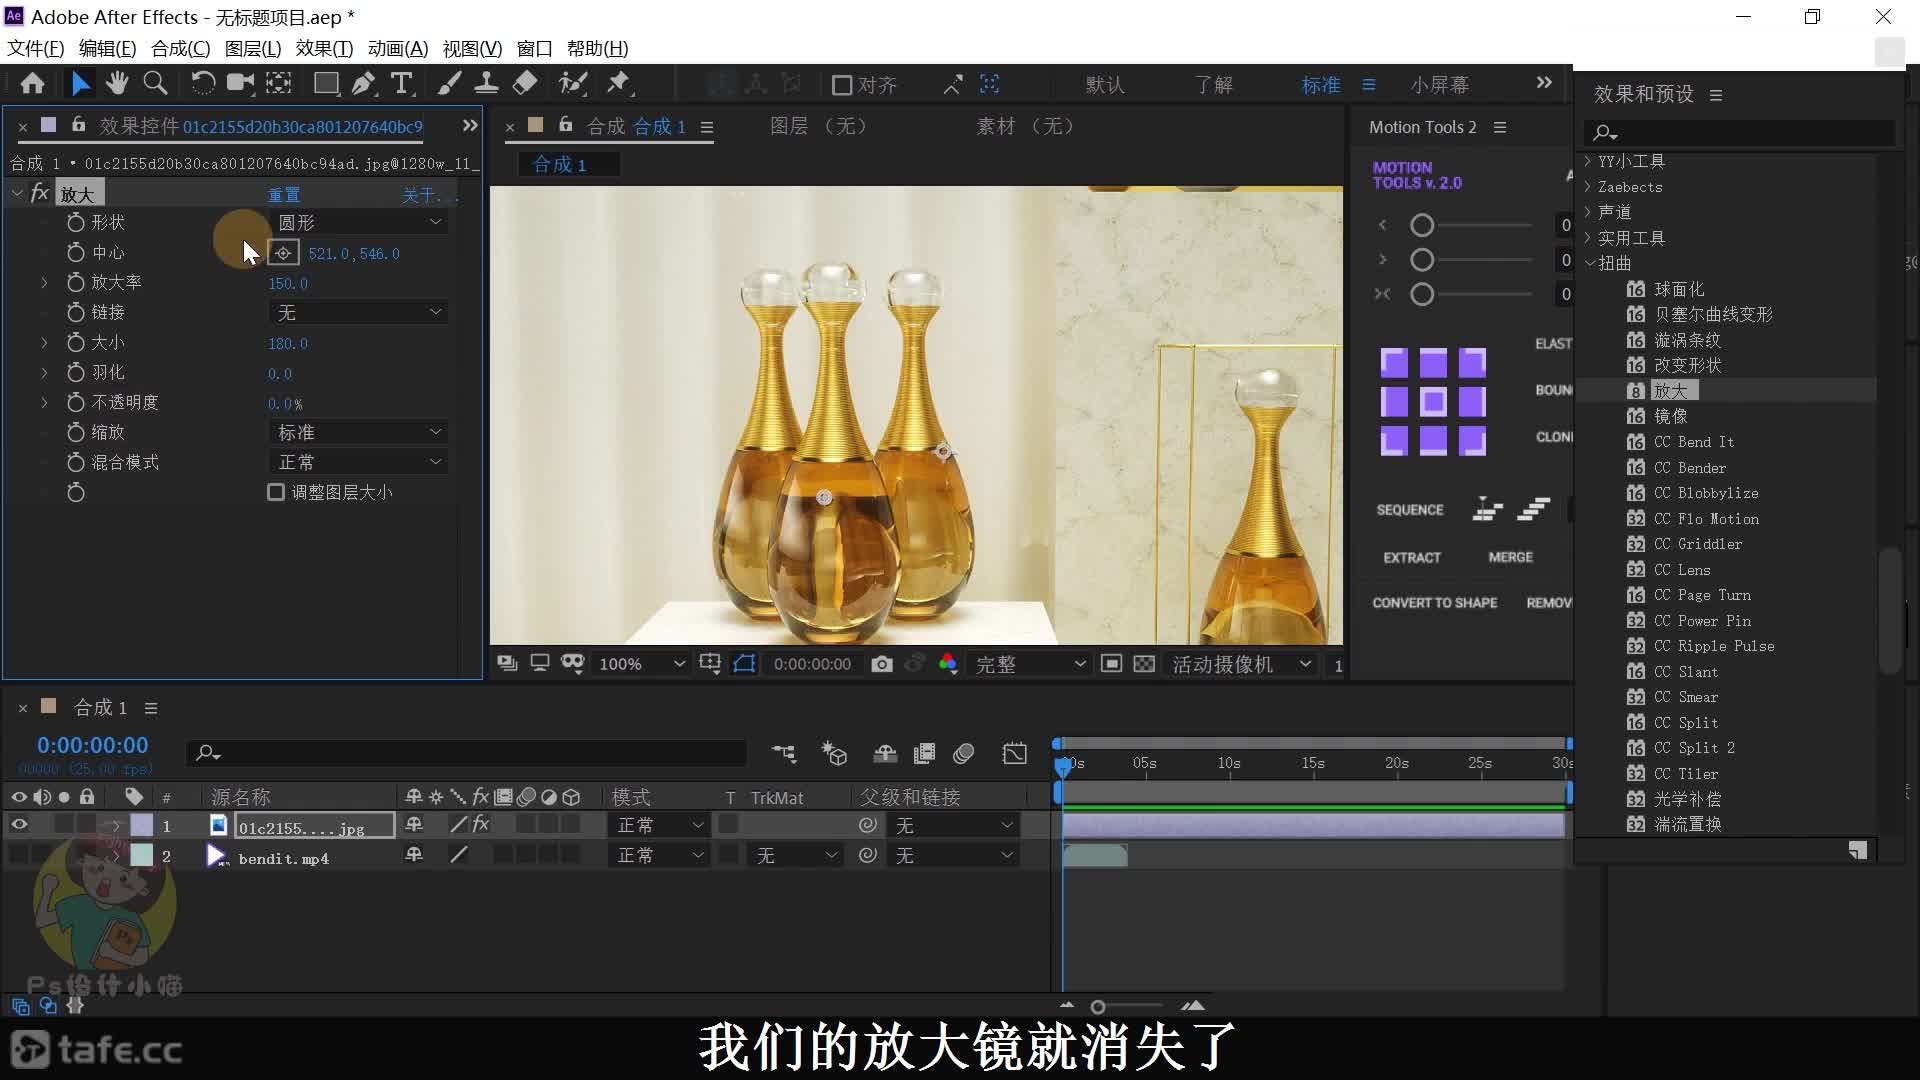Toggle motion blur icon in timeline
The height and width of the screenshot is (1080, 1920).
(964, 753)
